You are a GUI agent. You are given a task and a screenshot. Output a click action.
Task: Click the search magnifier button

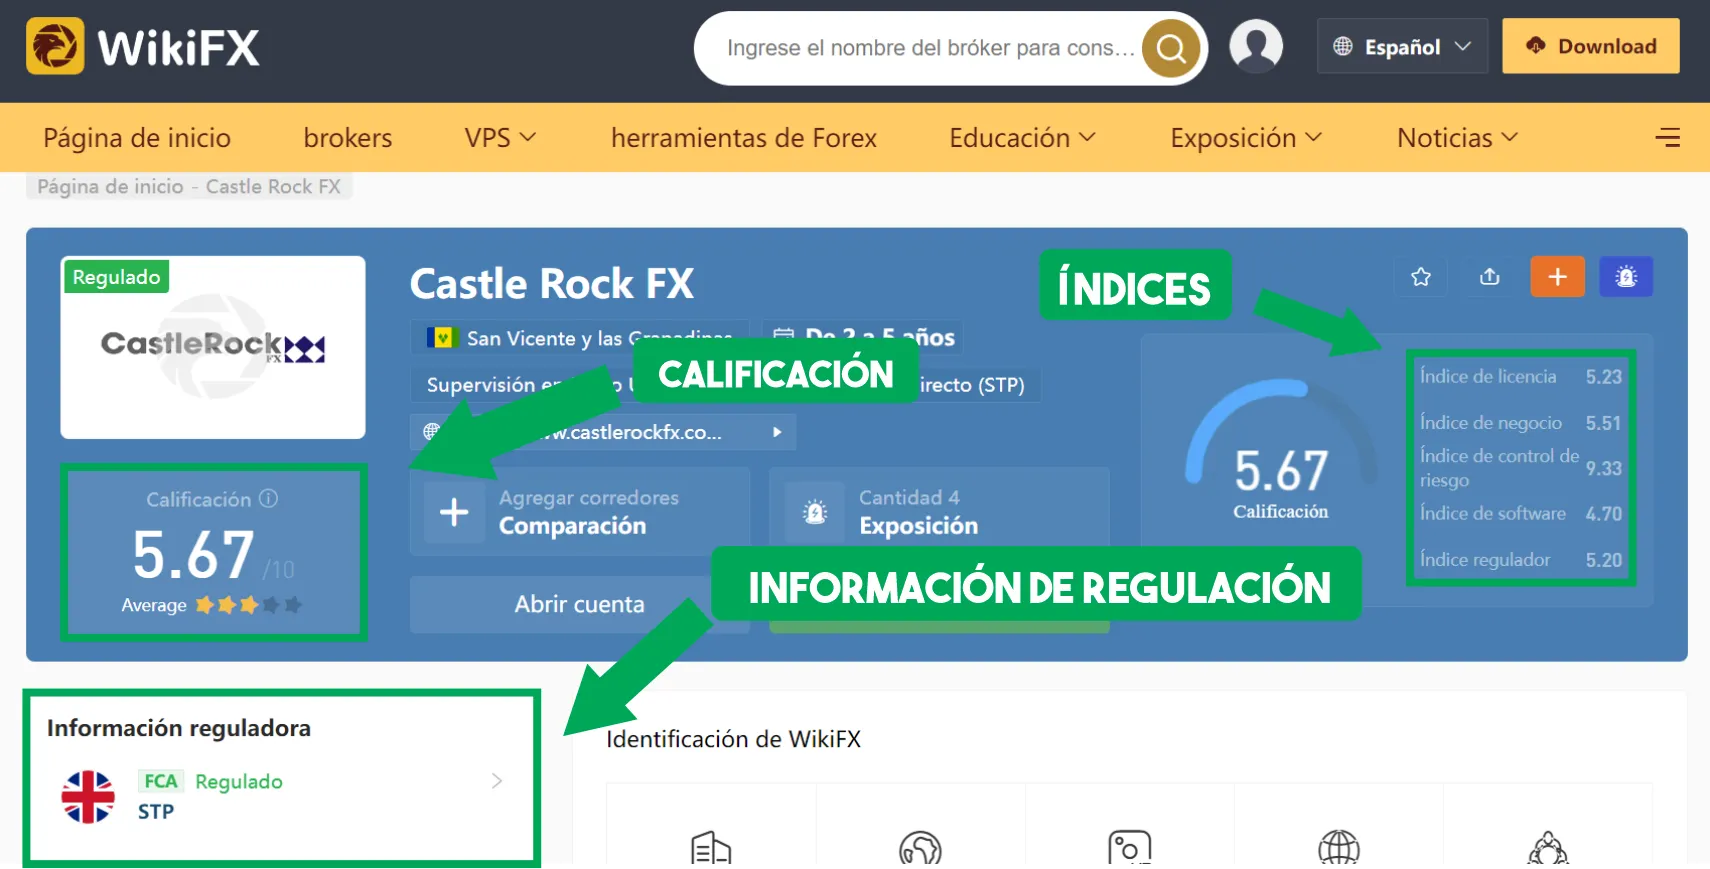click(x=1171, y=48)
